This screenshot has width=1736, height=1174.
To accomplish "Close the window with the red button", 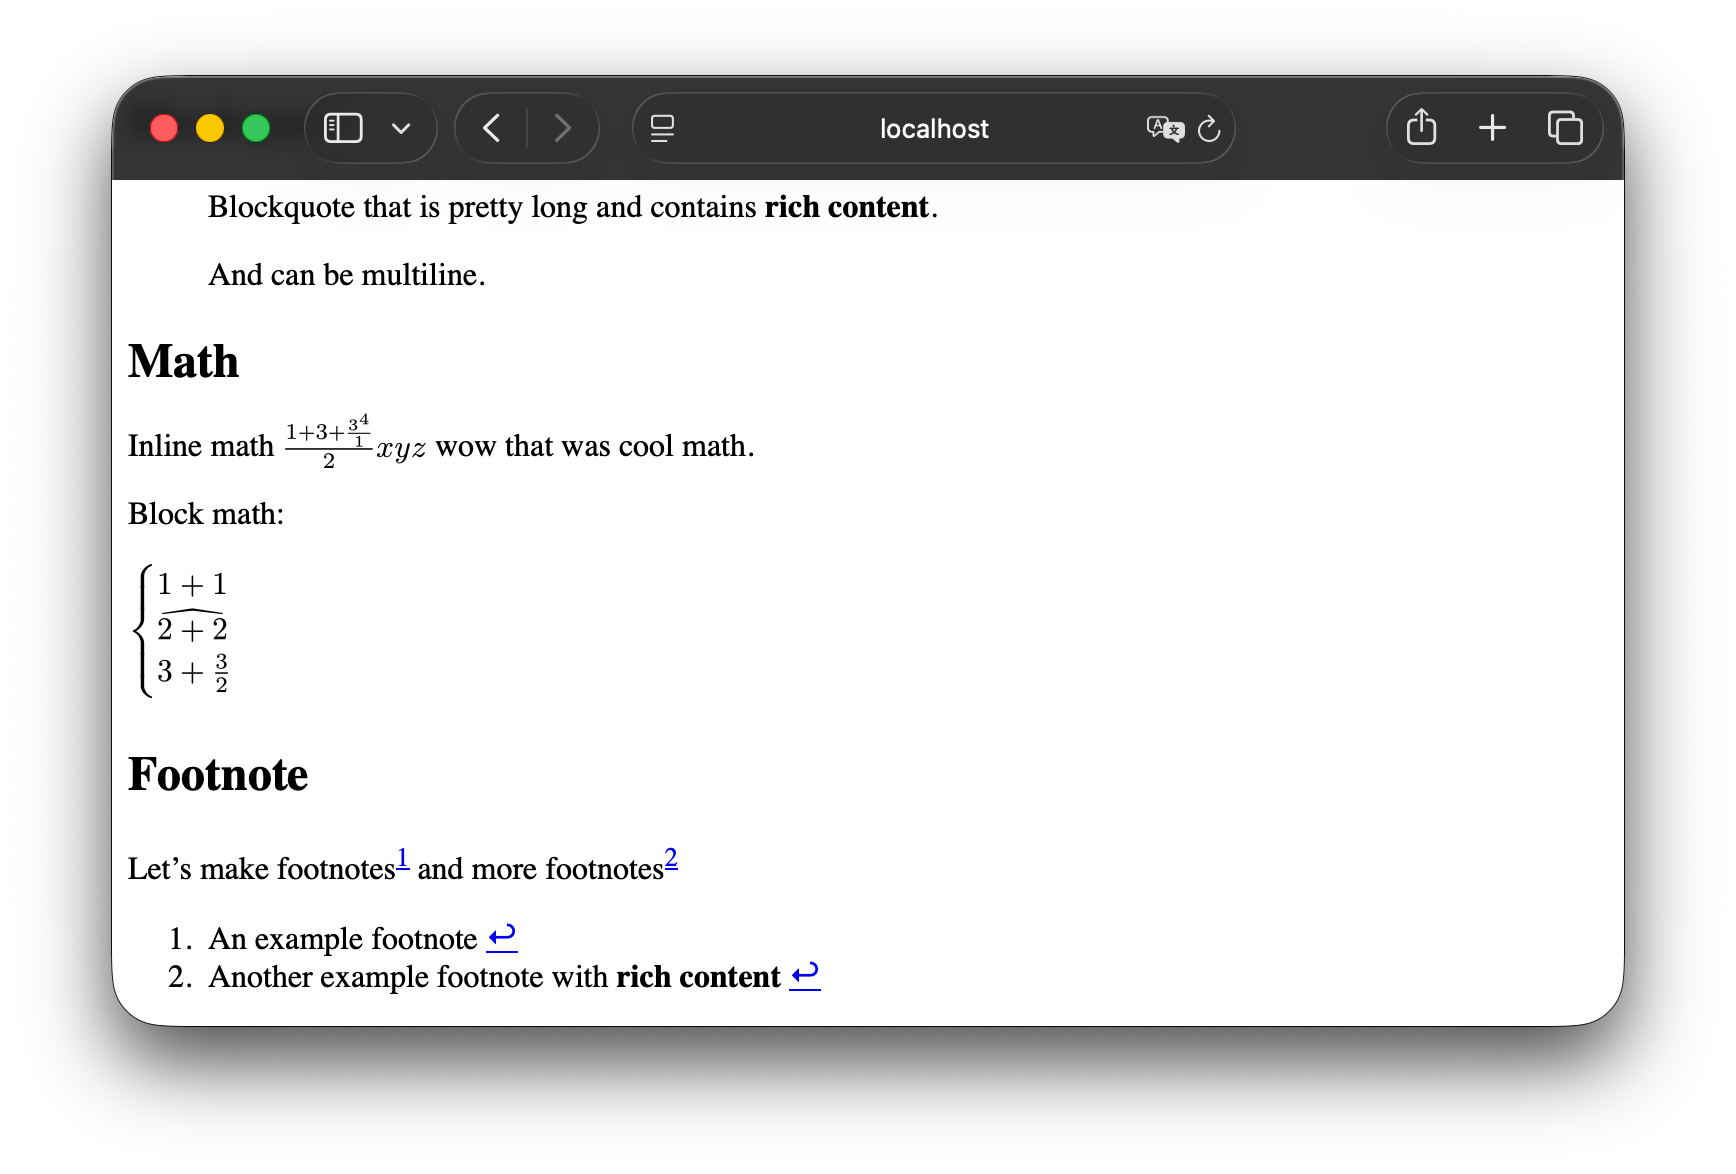I will point(164,128).
